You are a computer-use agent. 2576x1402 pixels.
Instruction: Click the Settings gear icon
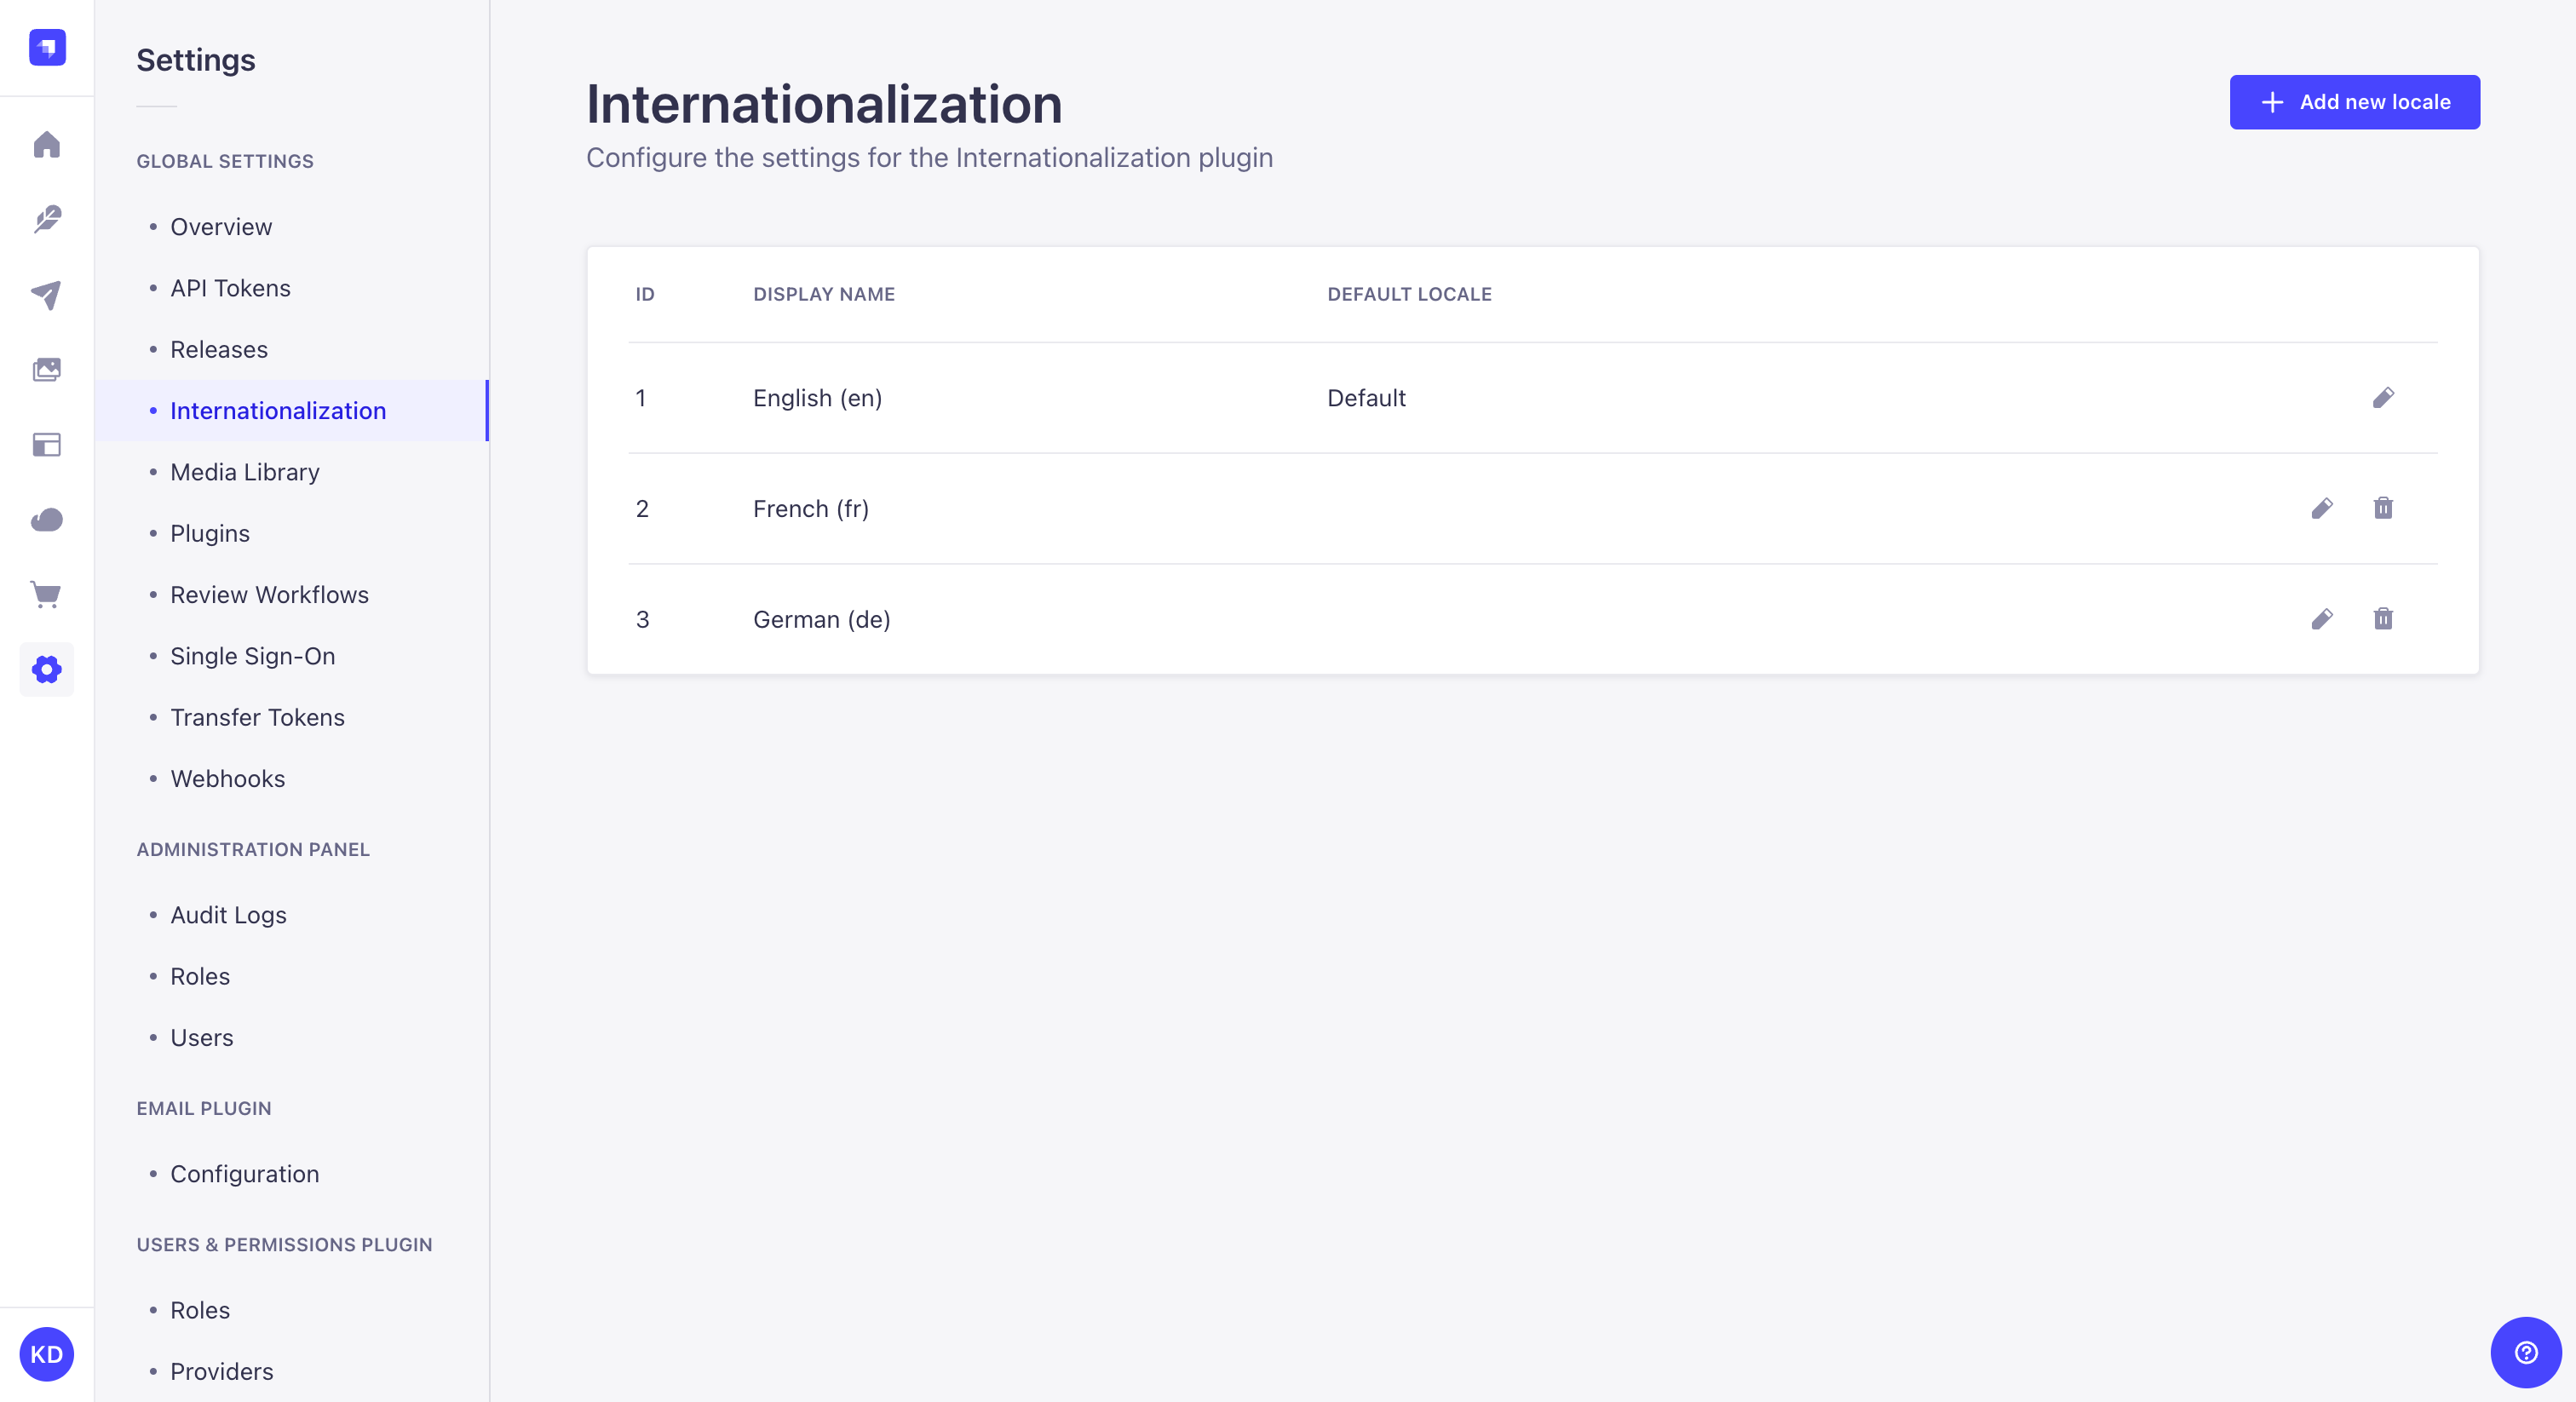(47, 669)
